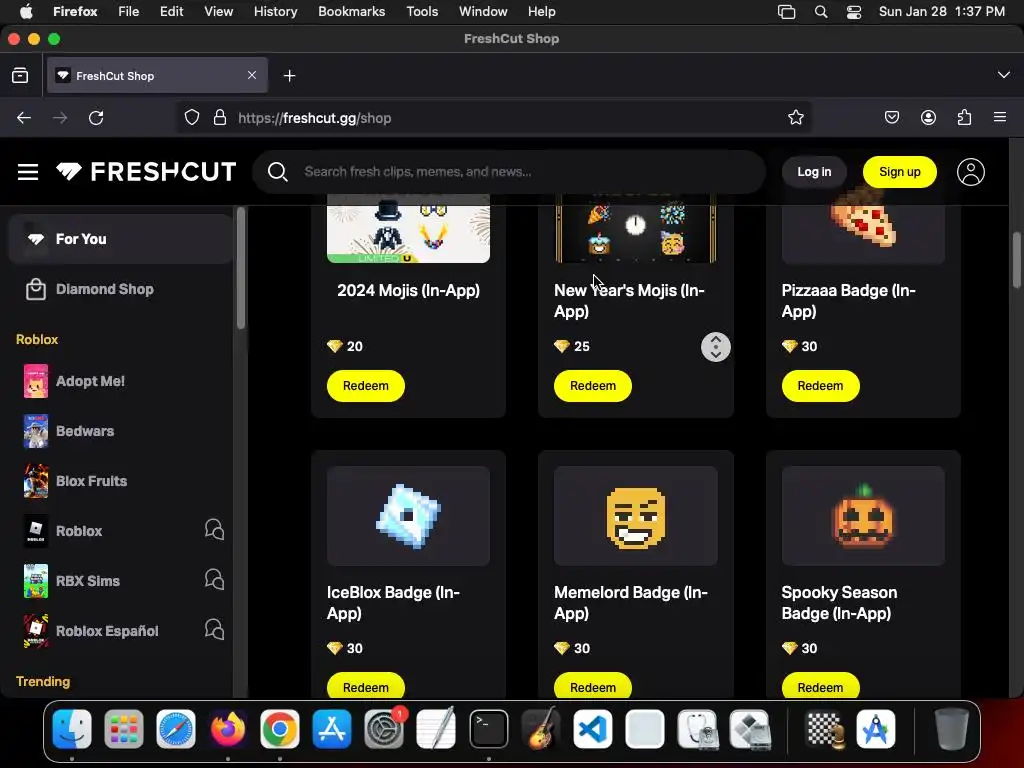Image resolution: width=1024 pixels, height=768 pixels.
Task: Open a new tab with plus button
Action: click(x=289, y=76)
